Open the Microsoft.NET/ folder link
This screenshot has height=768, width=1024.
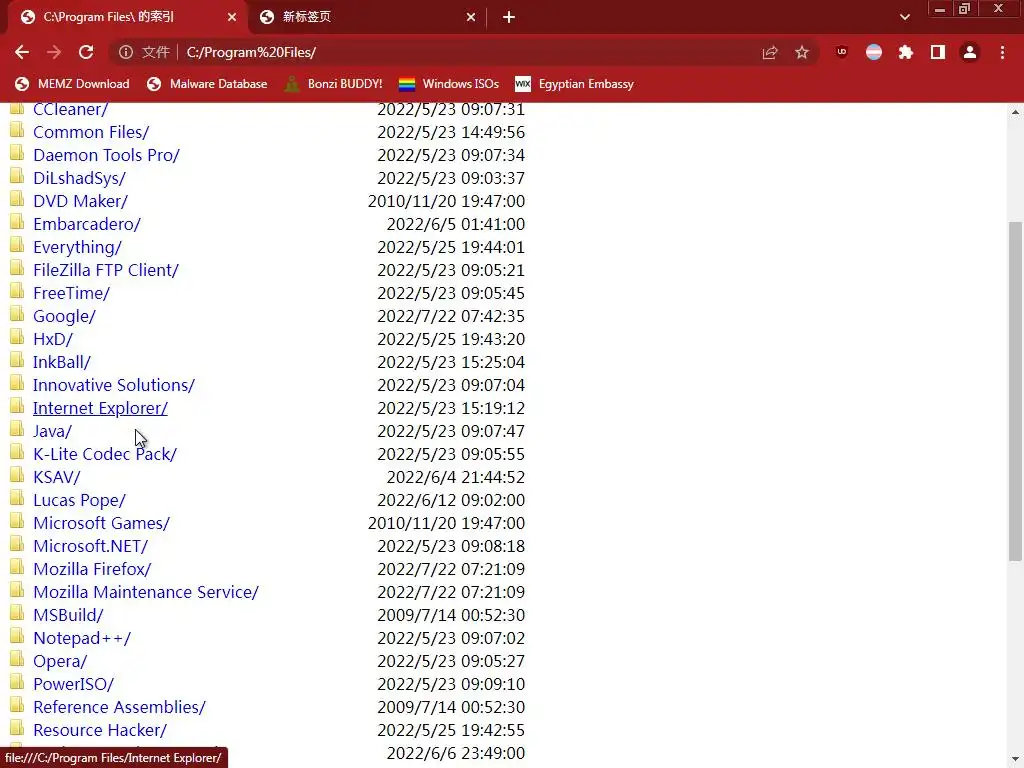(90, 546)
